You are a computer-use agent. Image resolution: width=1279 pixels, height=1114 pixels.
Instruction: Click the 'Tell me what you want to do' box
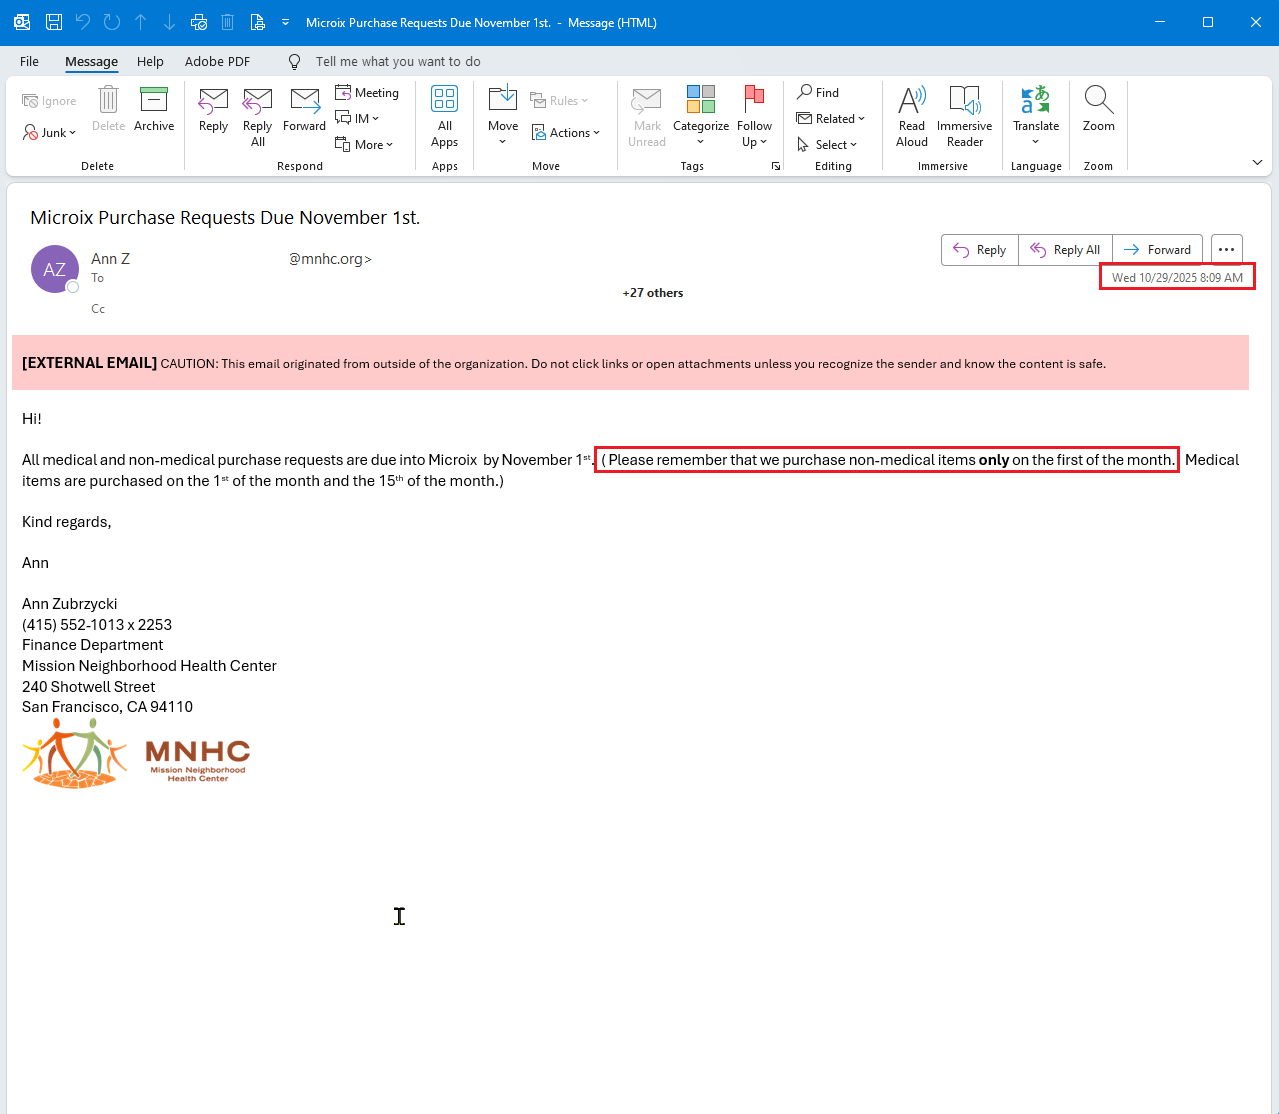coord(397,62)
